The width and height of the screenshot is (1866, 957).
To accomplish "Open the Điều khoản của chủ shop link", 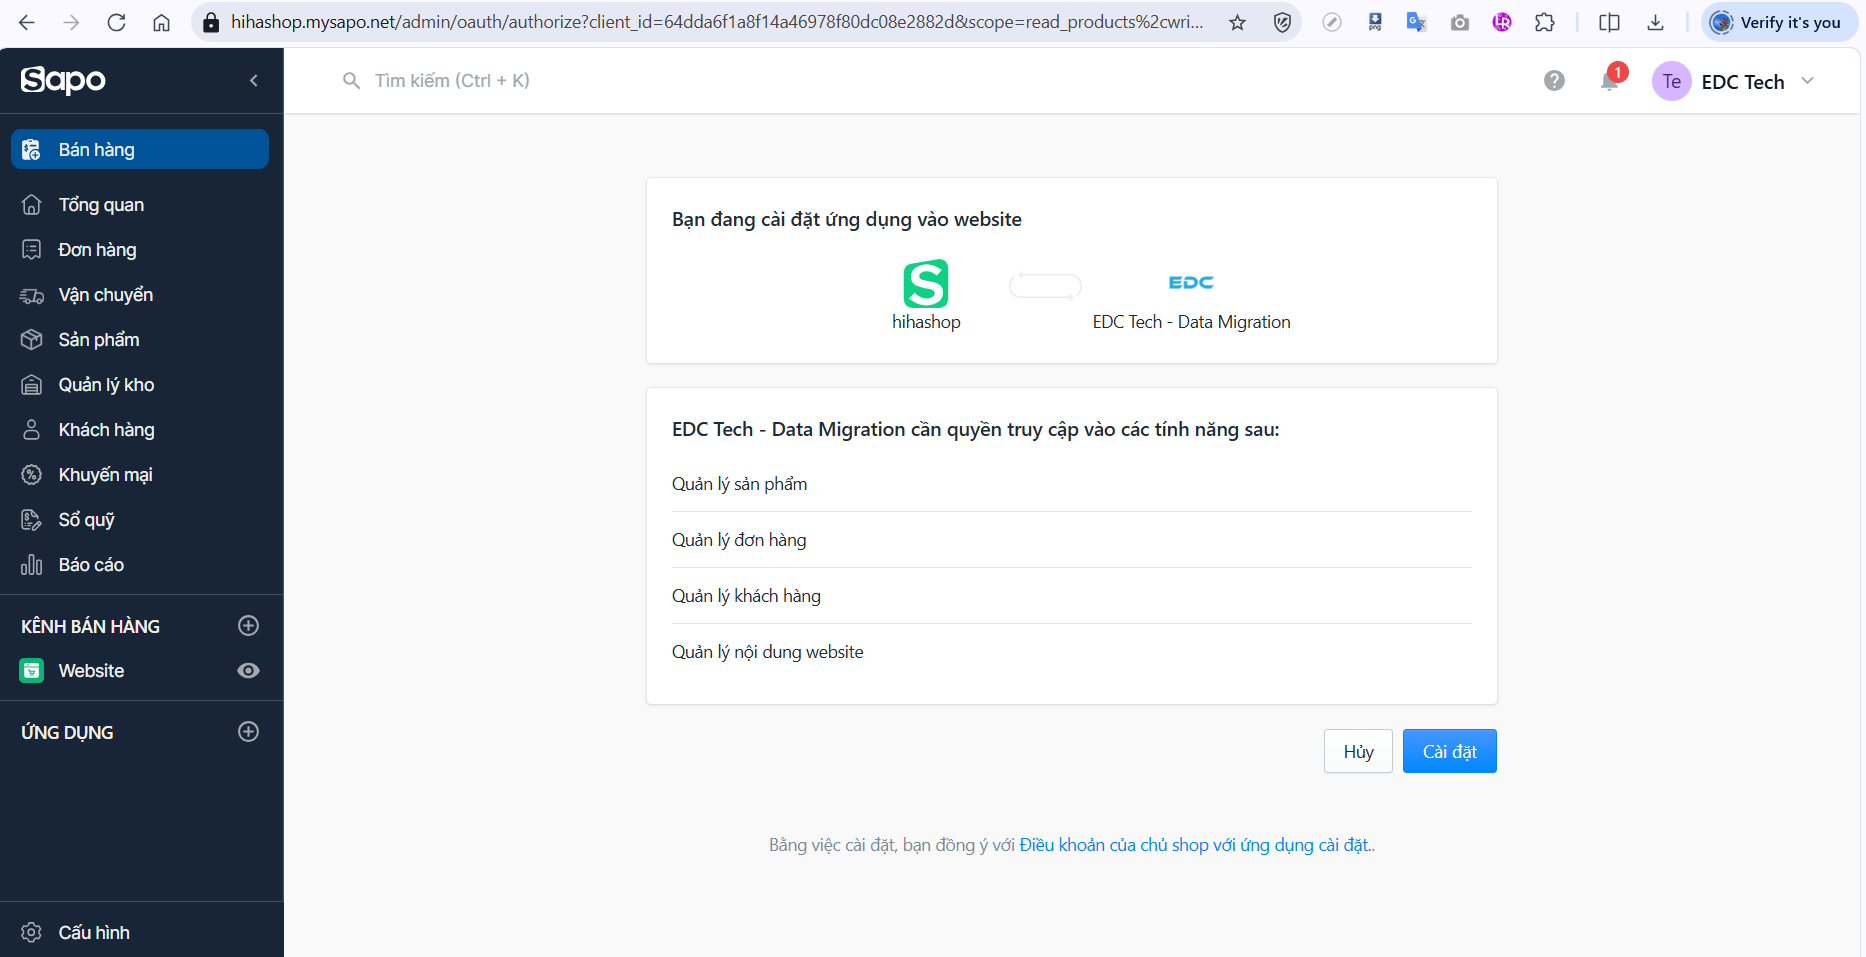I will [1195, 845].
